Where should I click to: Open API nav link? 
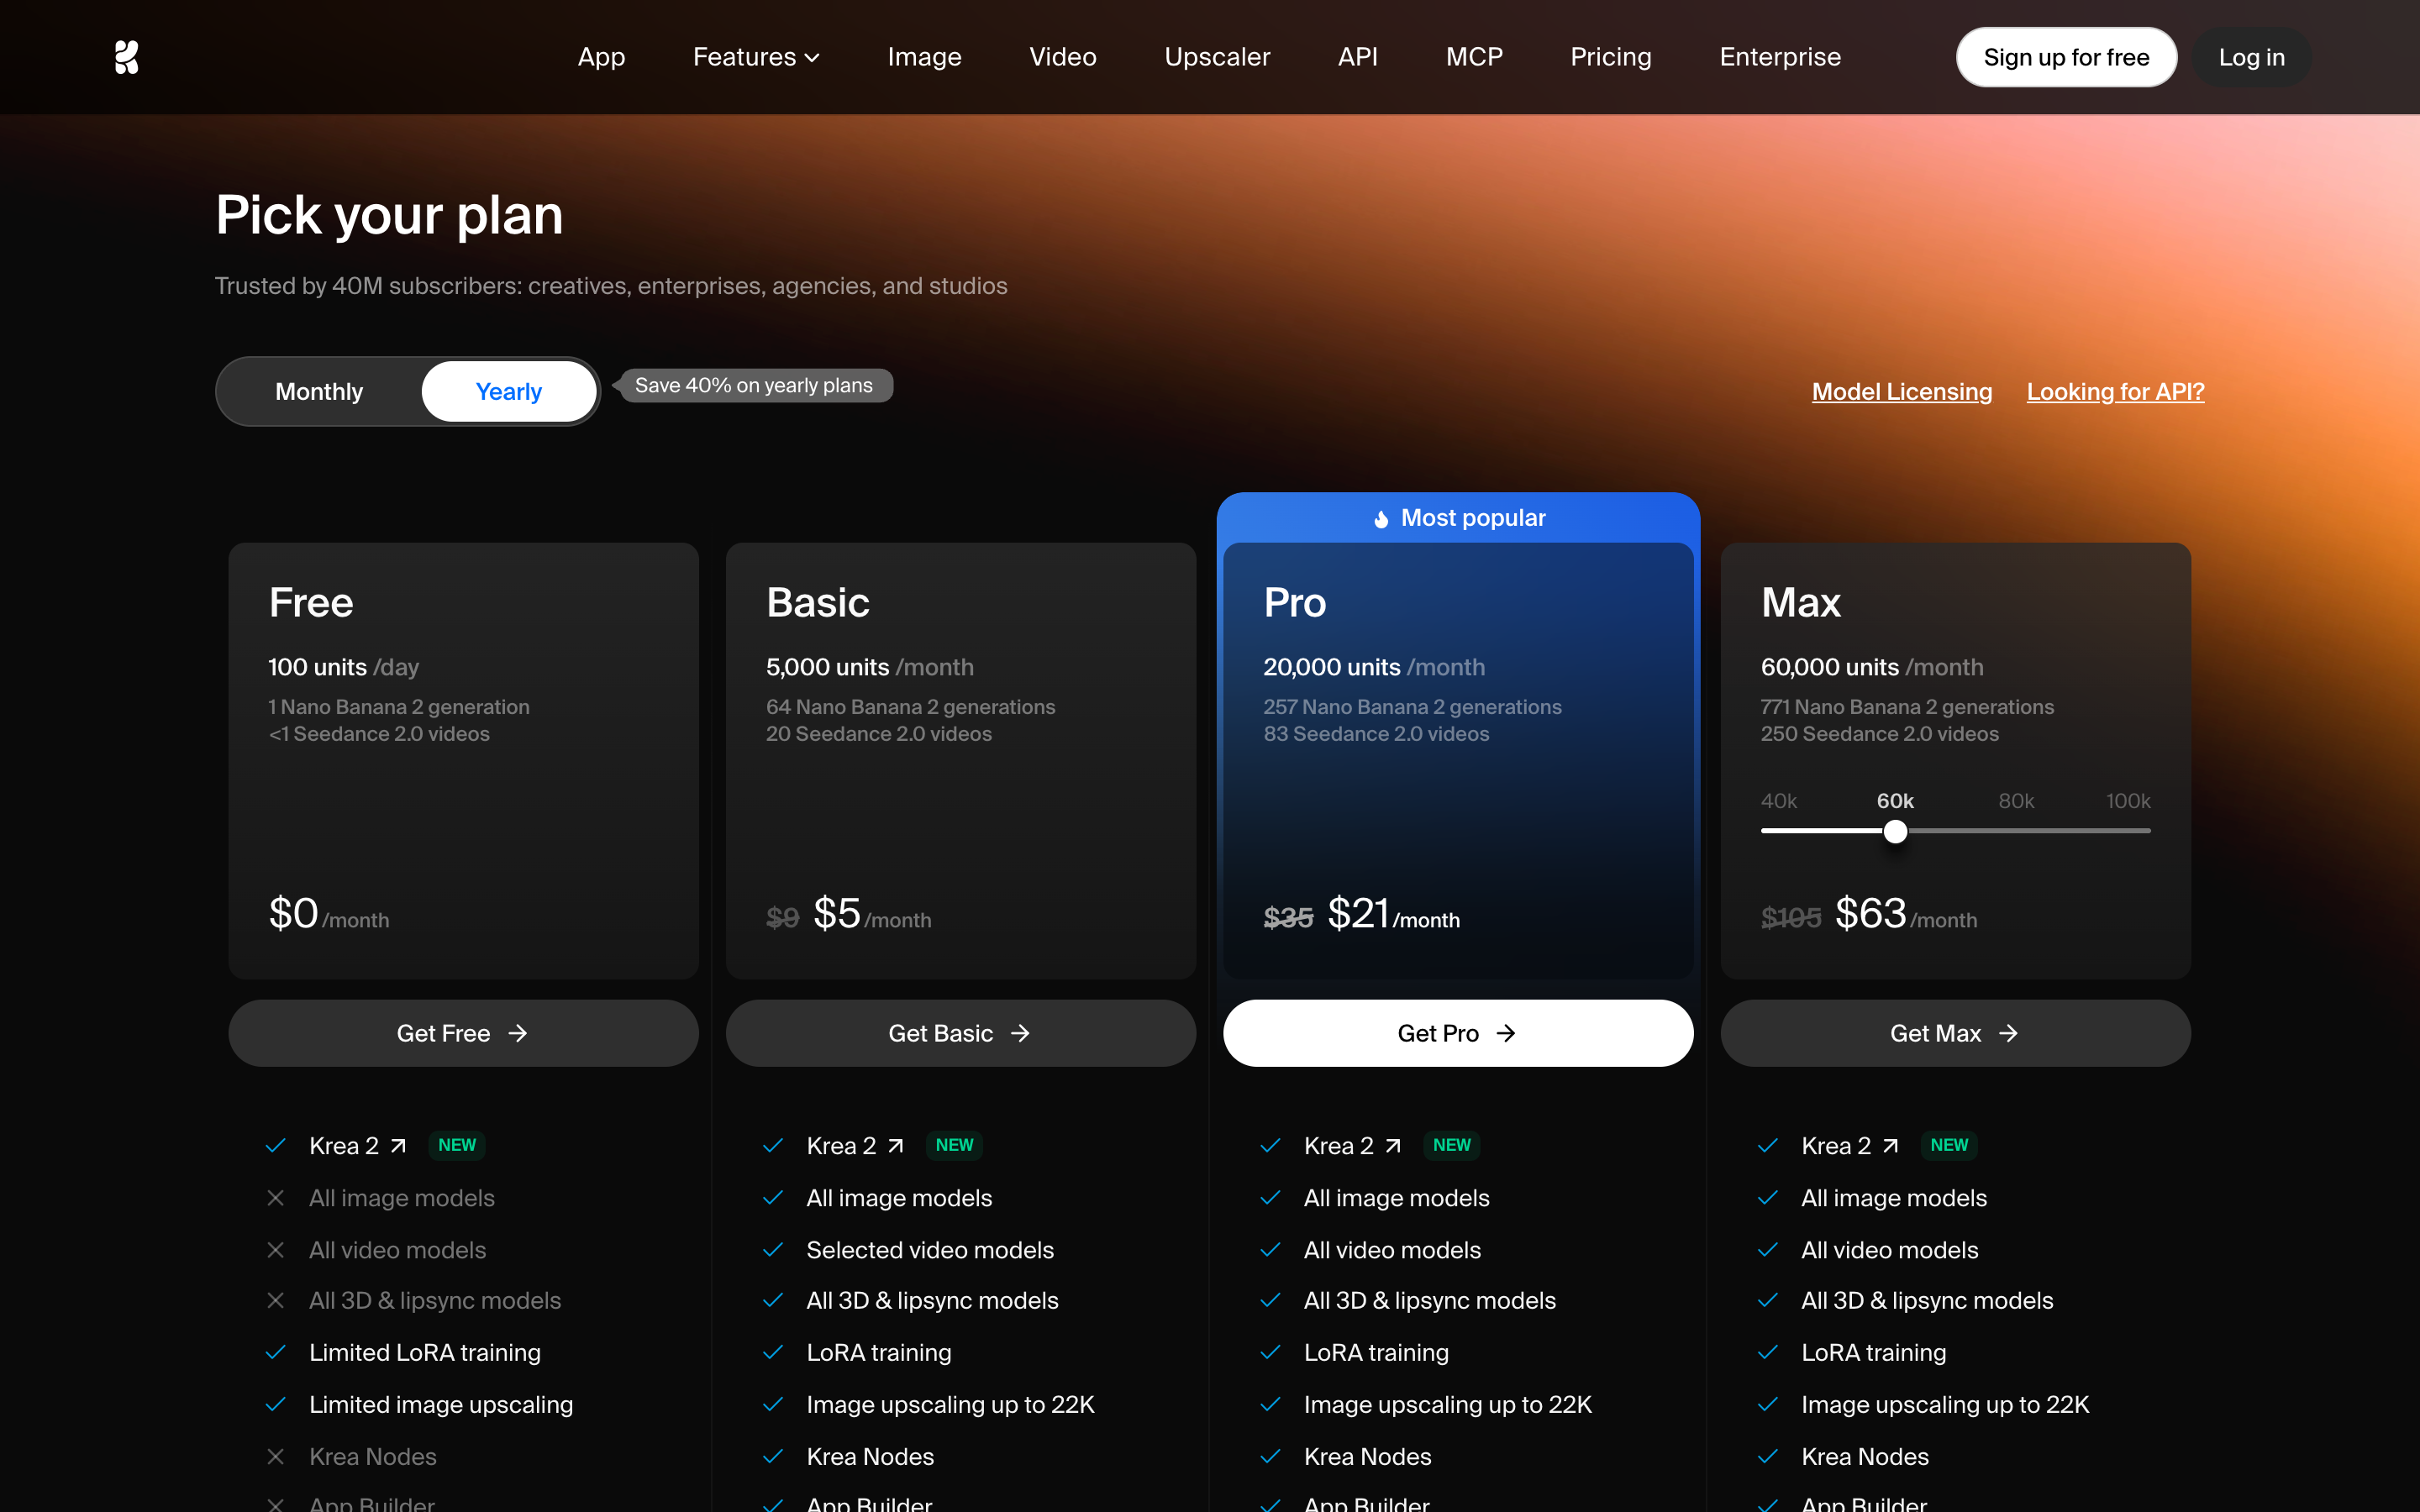[x=1358, y=57]
